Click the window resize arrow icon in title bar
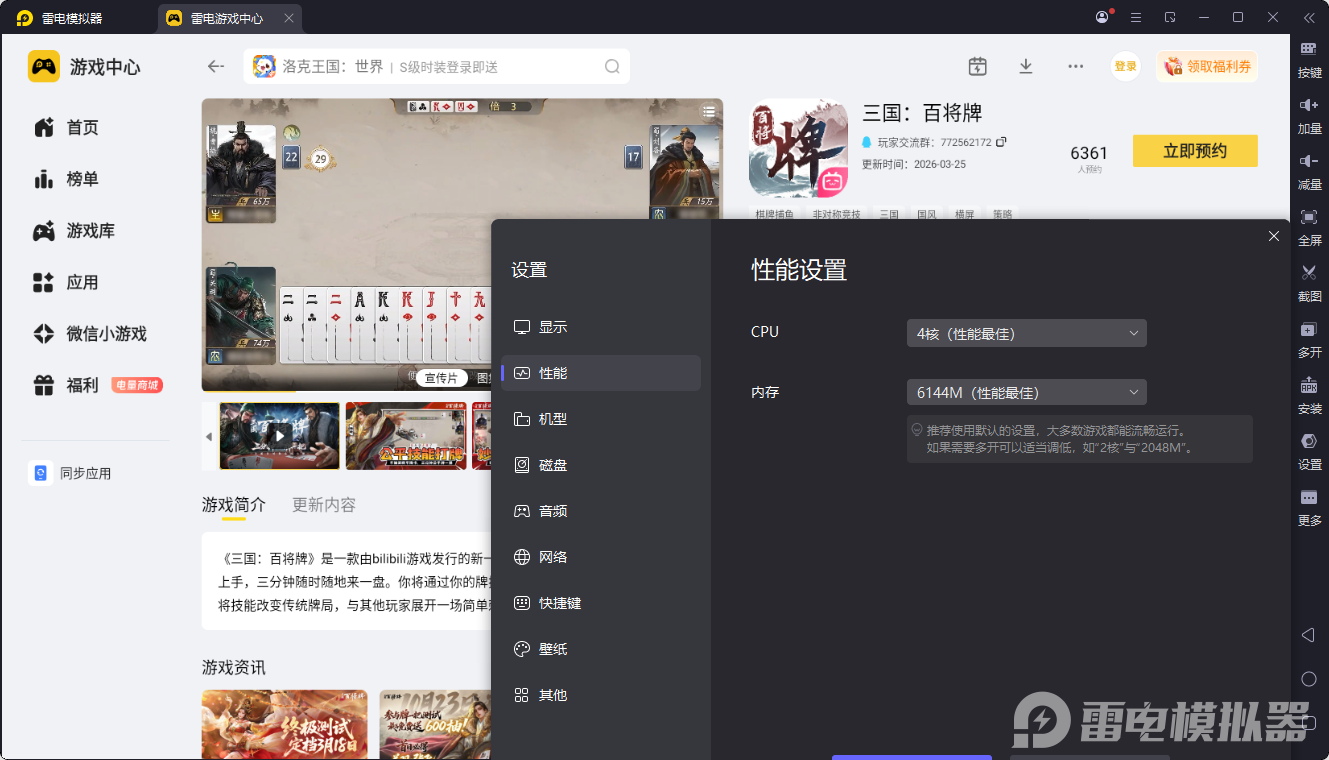This screenshot has width=1329, height=760. [1170, 17]
